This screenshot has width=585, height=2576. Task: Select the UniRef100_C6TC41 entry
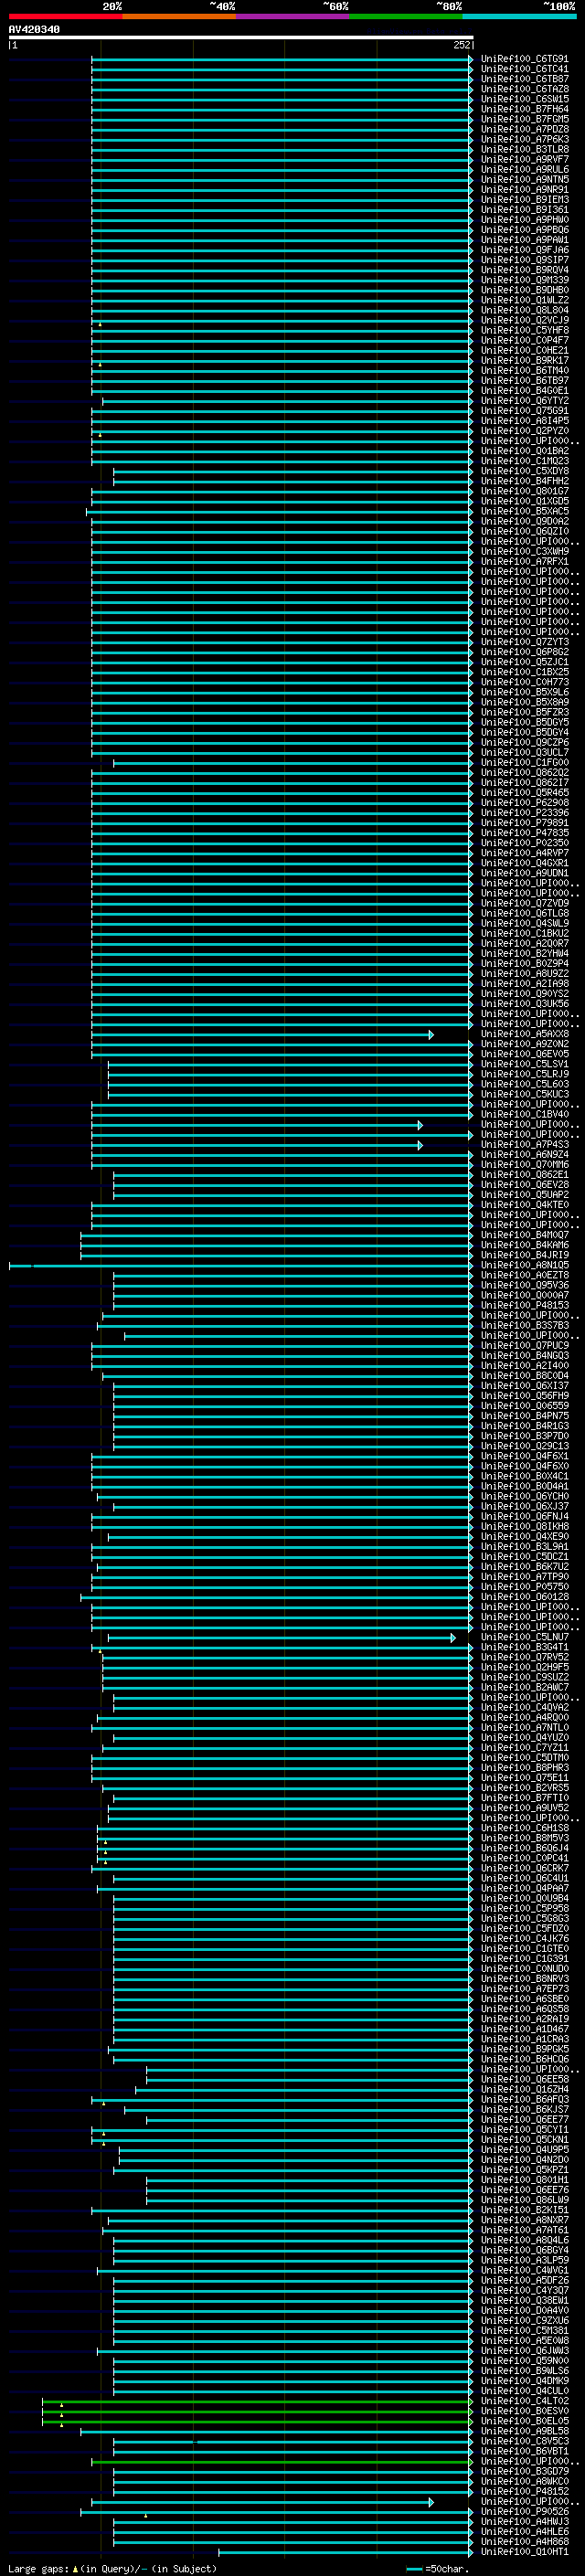coord(524,69)
